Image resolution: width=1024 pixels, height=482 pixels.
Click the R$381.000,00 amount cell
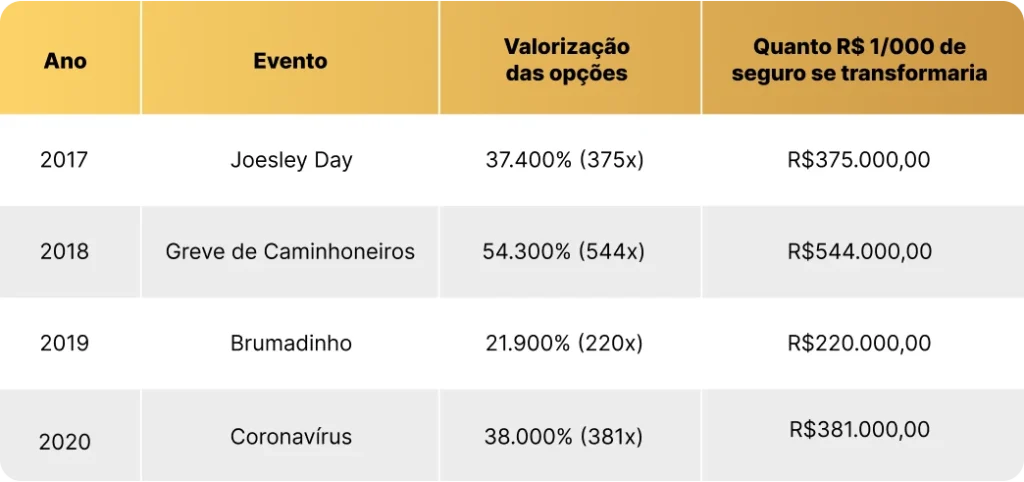[x=860, y=430]
